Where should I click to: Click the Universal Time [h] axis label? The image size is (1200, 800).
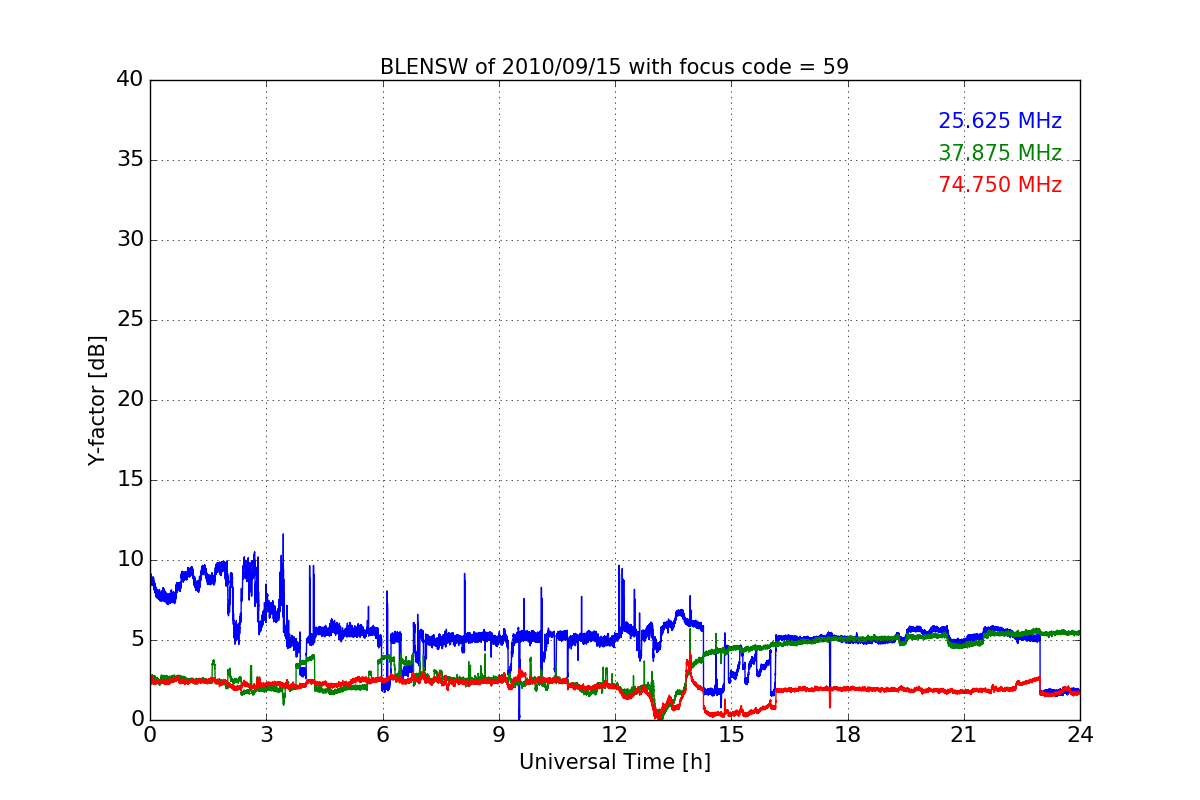(x=614, y=762)
